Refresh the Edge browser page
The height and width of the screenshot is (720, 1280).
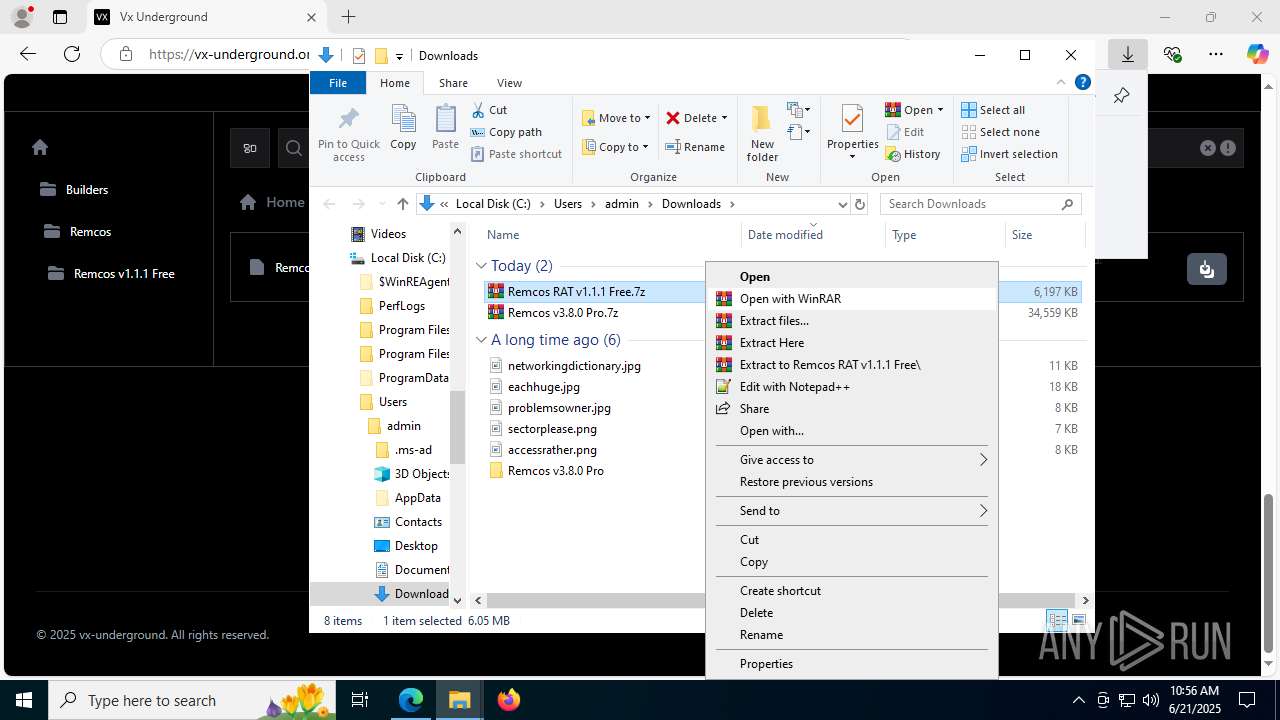(72, 55)
